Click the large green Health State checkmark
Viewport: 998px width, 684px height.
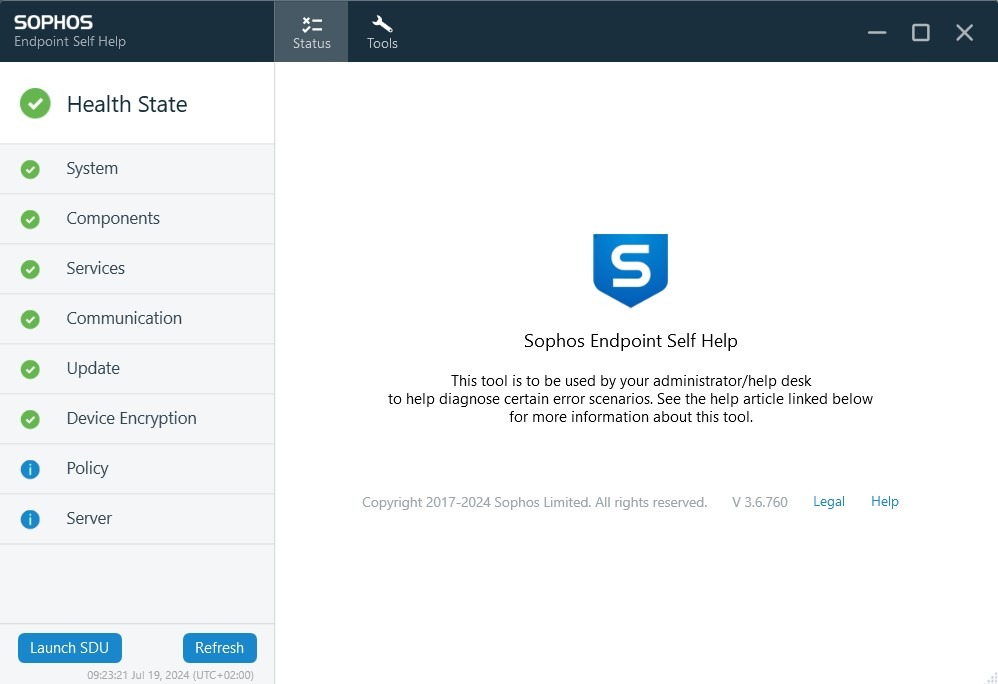(x=33, y=103)
